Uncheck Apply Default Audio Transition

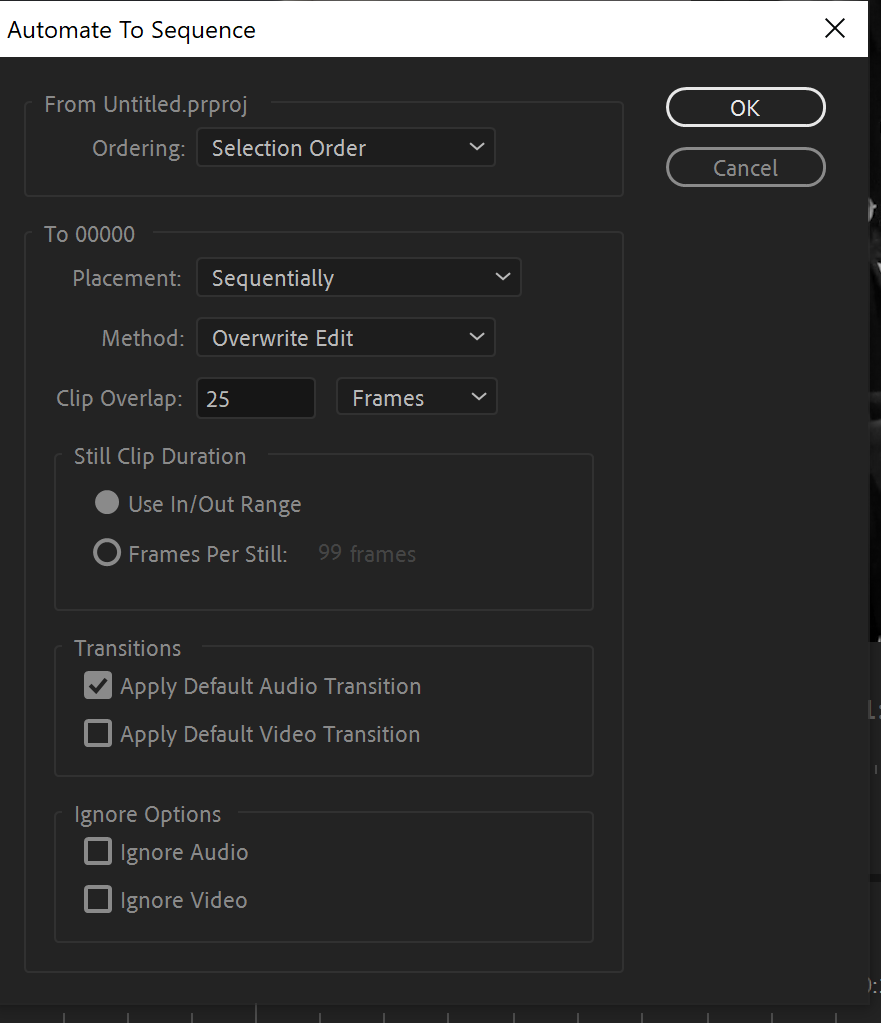click(x=98, y=686)
